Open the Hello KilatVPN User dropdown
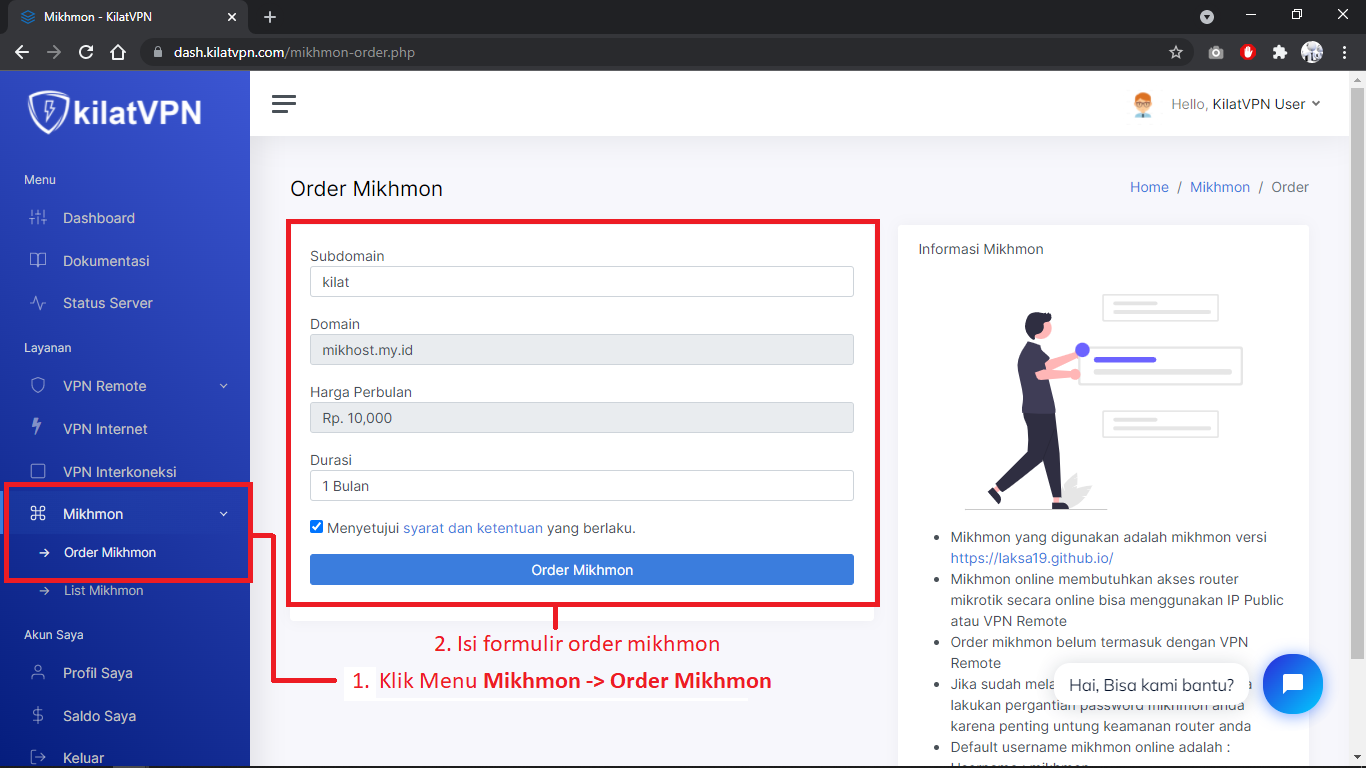1366x768 pixels. (x=1240, y=103)
